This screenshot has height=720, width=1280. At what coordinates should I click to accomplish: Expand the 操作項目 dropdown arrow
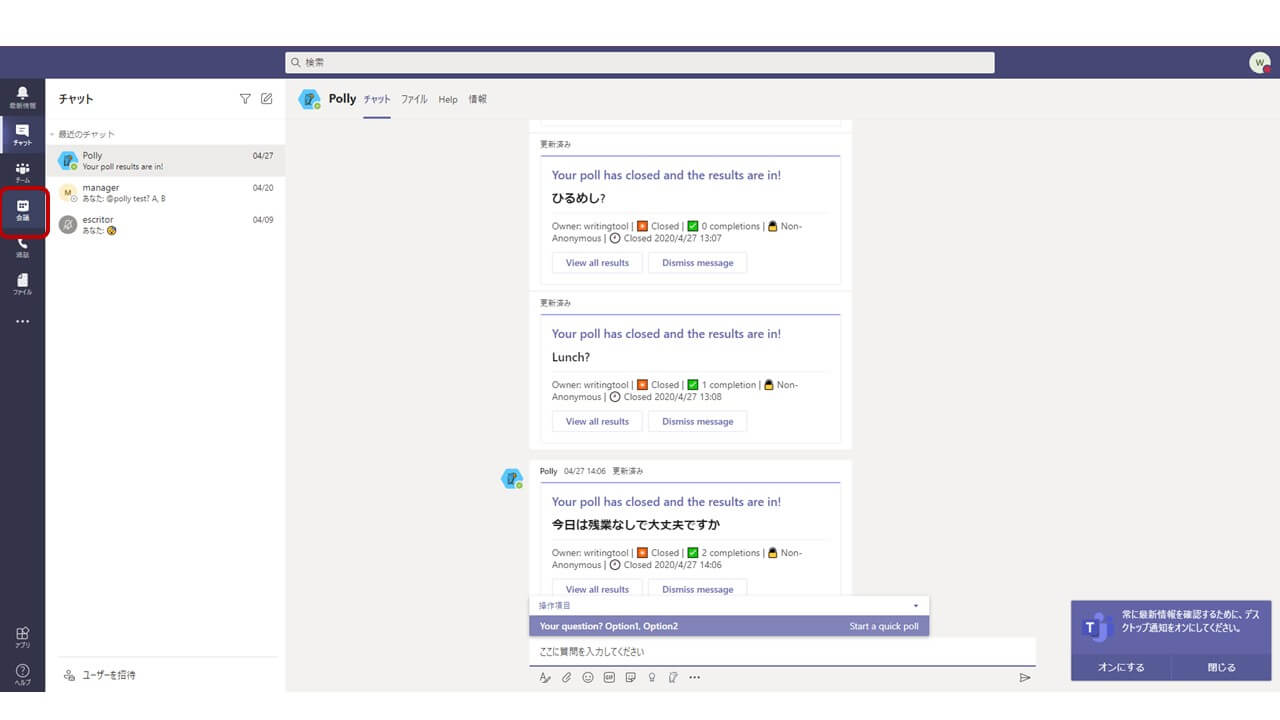[915, 606]
